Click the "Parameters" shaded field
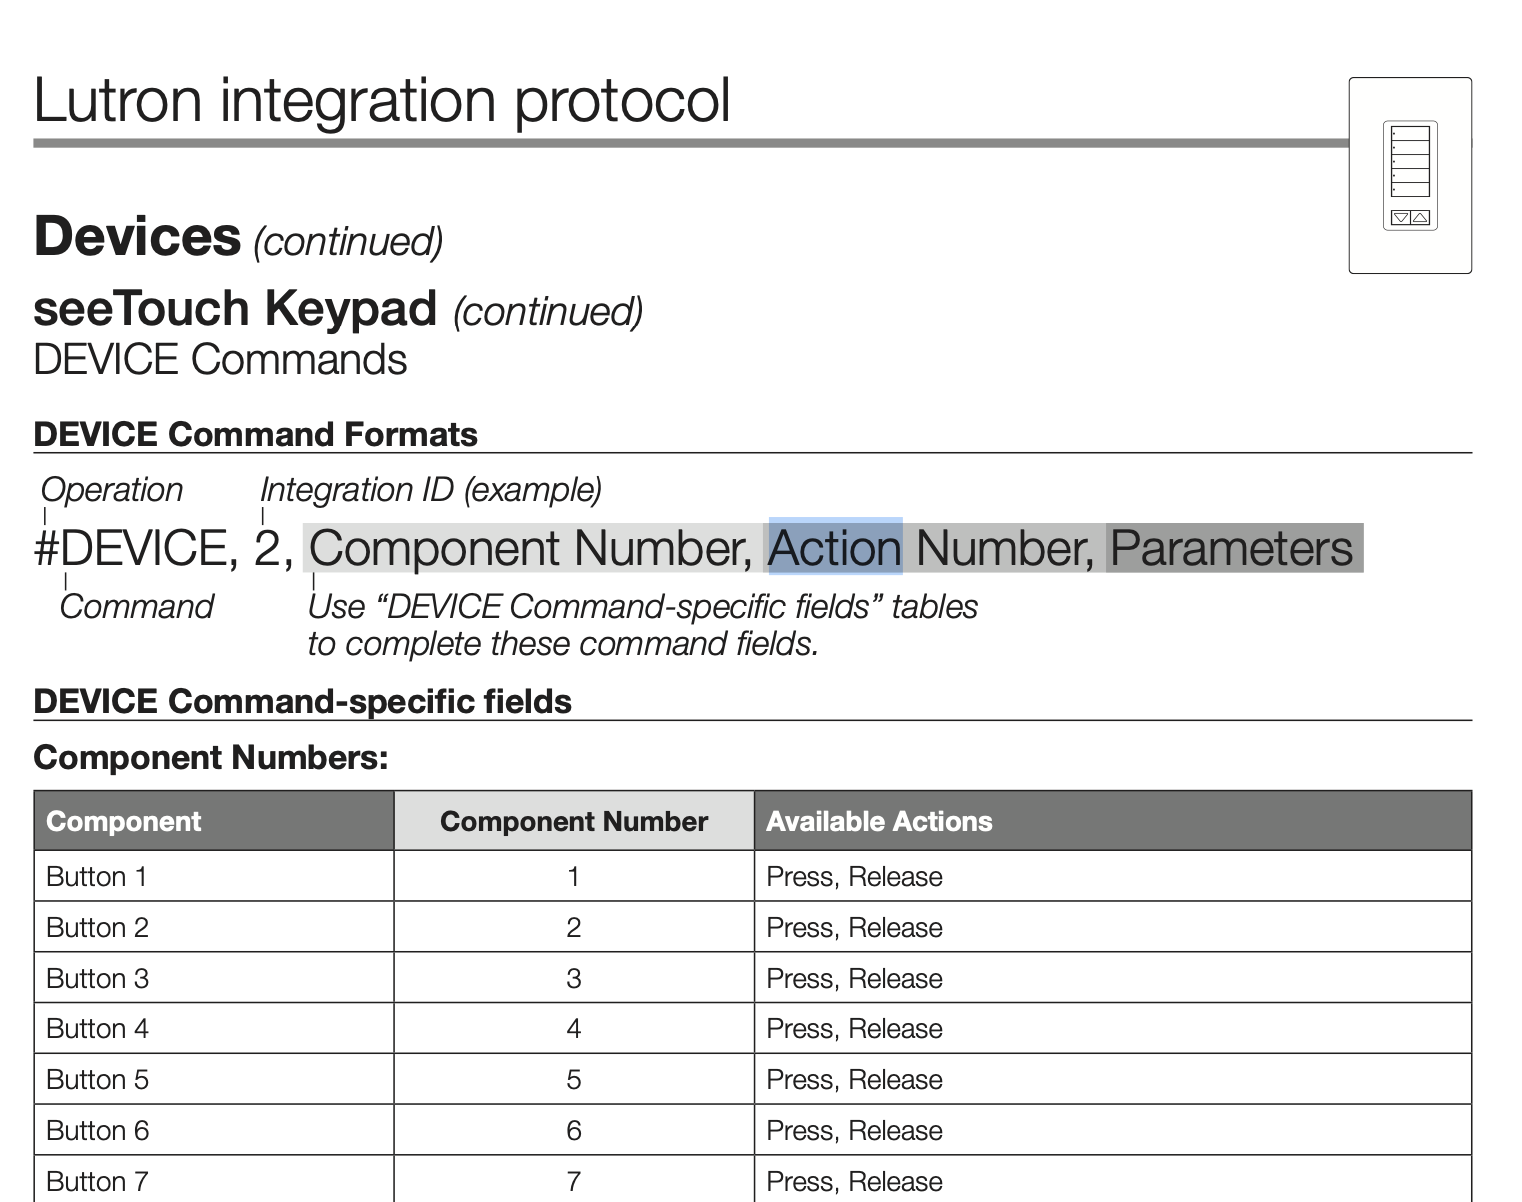This screenshot has height=1202, width=1522. point(1232,548)
